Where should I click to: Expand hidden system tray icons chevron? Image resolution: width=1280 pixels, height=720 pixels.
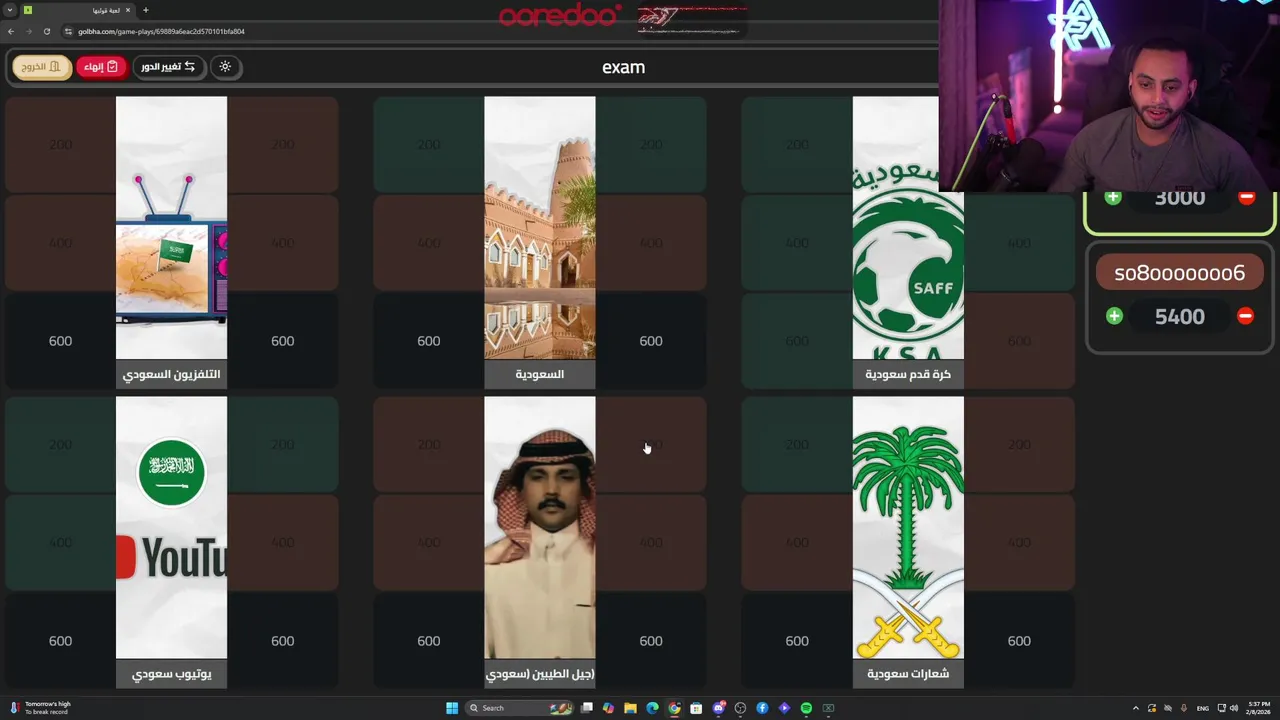click(x=1135, y=708)
